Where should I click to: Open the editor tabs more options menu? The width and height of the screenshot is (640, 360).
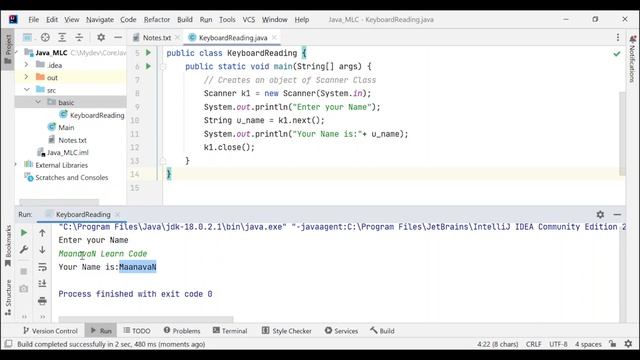618,38
